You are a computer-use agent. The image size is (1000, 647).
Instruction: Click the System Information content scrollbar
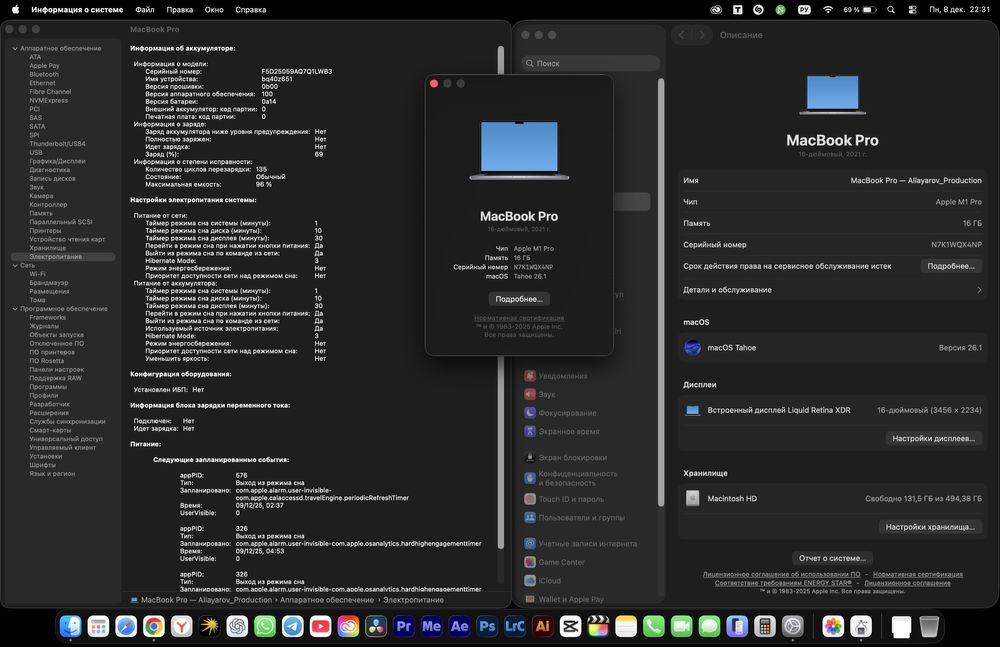pyautogui.click(x=501, y=297)
